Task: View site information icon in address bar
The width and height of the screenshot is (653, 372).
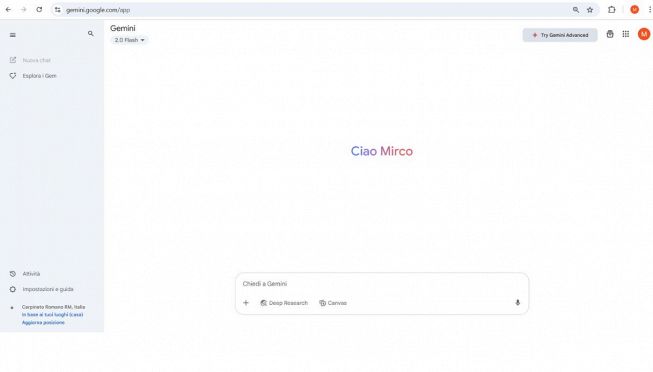Action: tap(57, 10)
